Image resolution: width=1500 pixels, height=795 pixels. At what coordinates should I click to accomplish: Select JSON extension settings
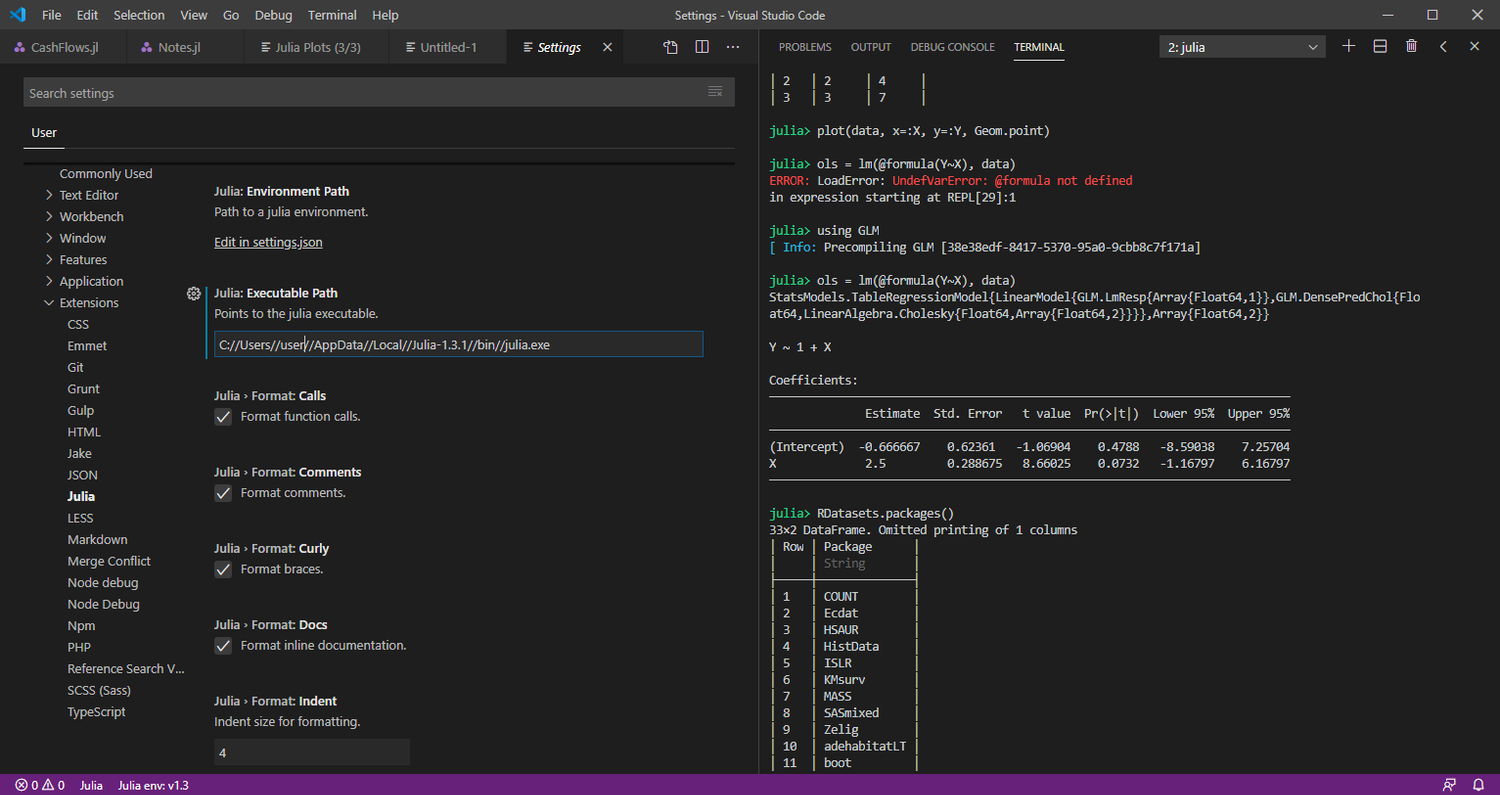click(83, 475)
